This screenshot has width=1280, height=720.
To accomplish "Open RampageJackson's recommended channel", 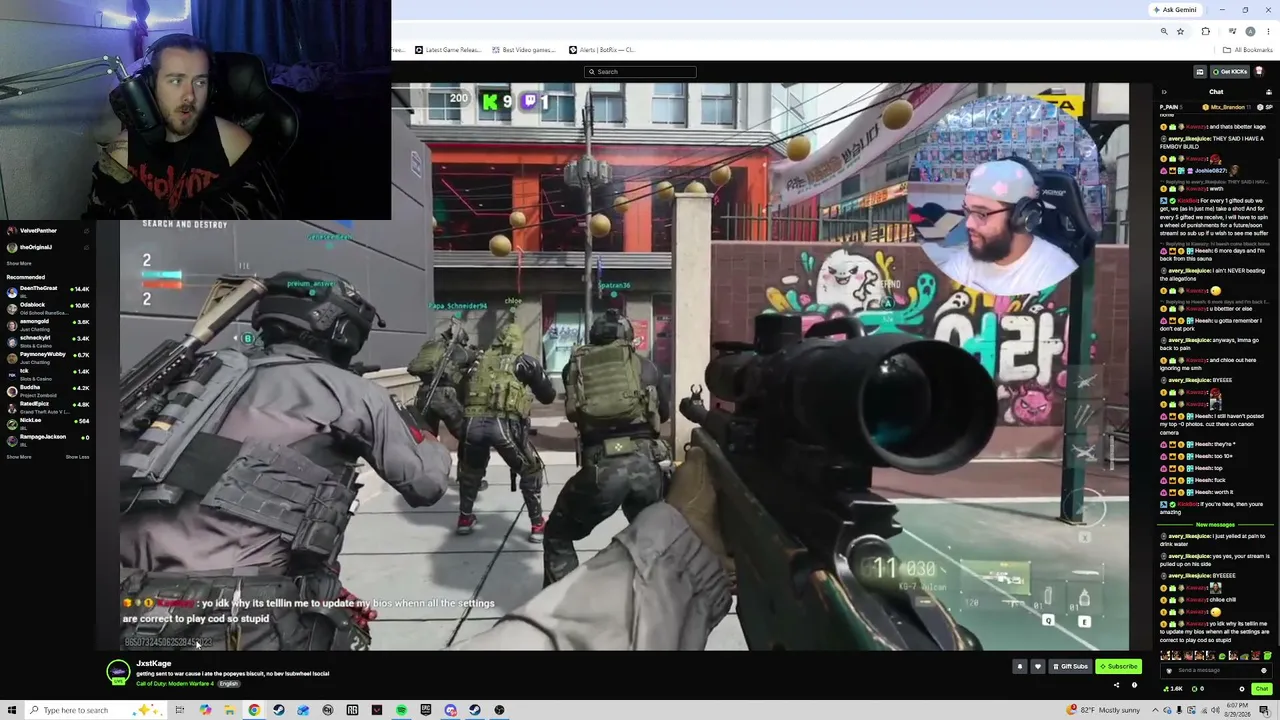I will [46, 438].
